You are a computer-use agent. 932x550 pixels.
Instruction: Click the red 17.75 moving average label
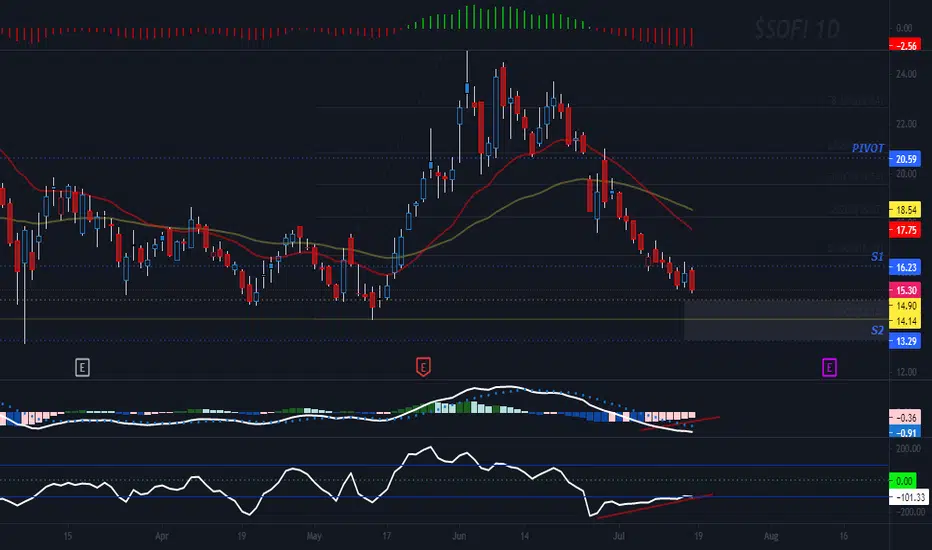905,230
